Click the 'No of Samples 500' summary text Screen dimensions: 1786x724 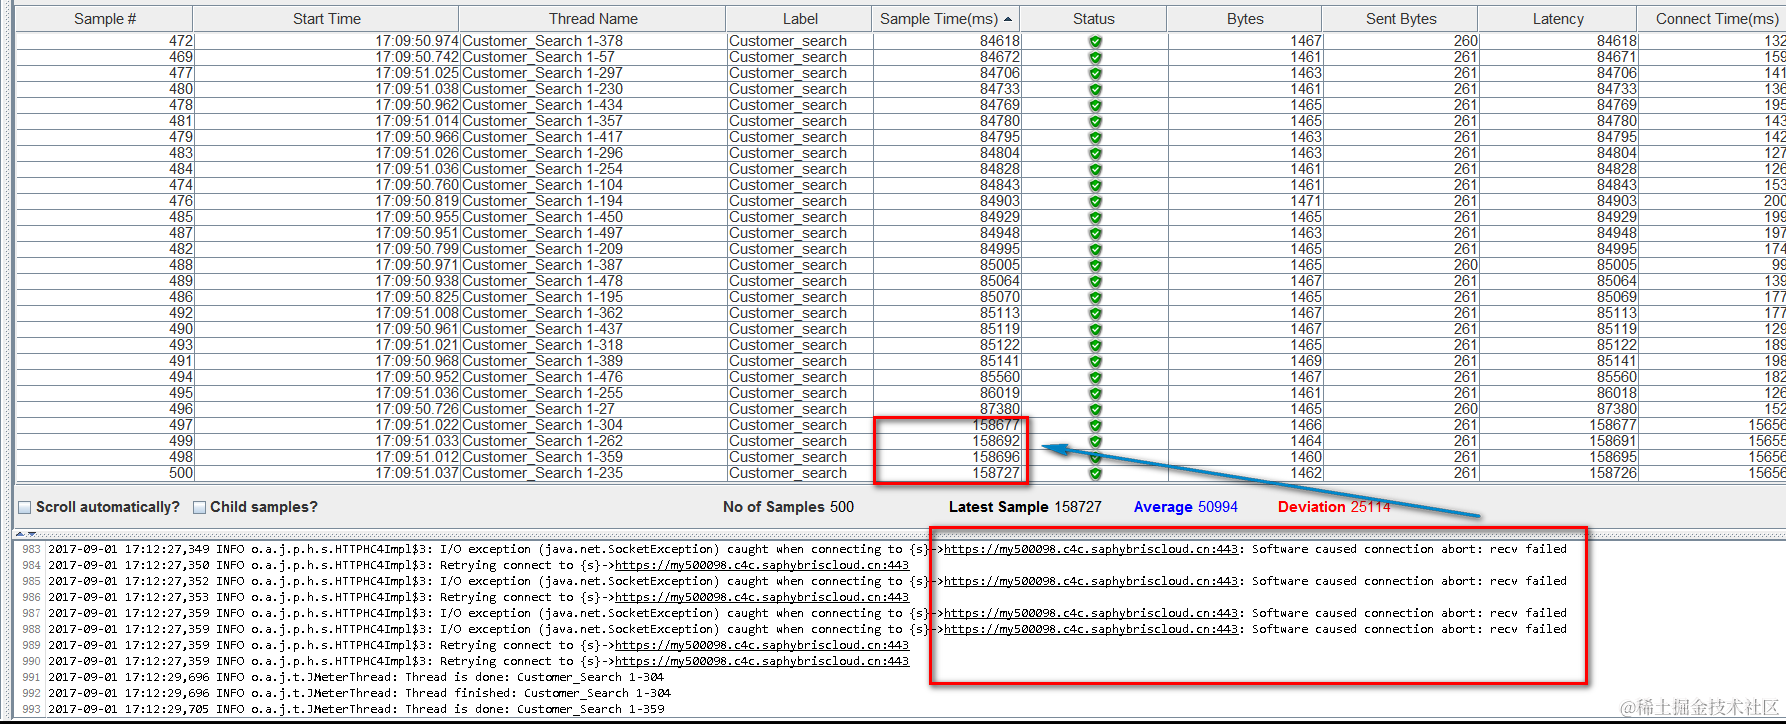coord(788,507)
